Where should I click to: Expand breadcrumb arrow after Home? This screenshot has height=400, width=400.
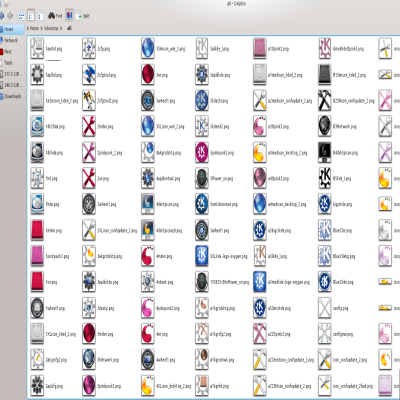(x=42, y=28)
